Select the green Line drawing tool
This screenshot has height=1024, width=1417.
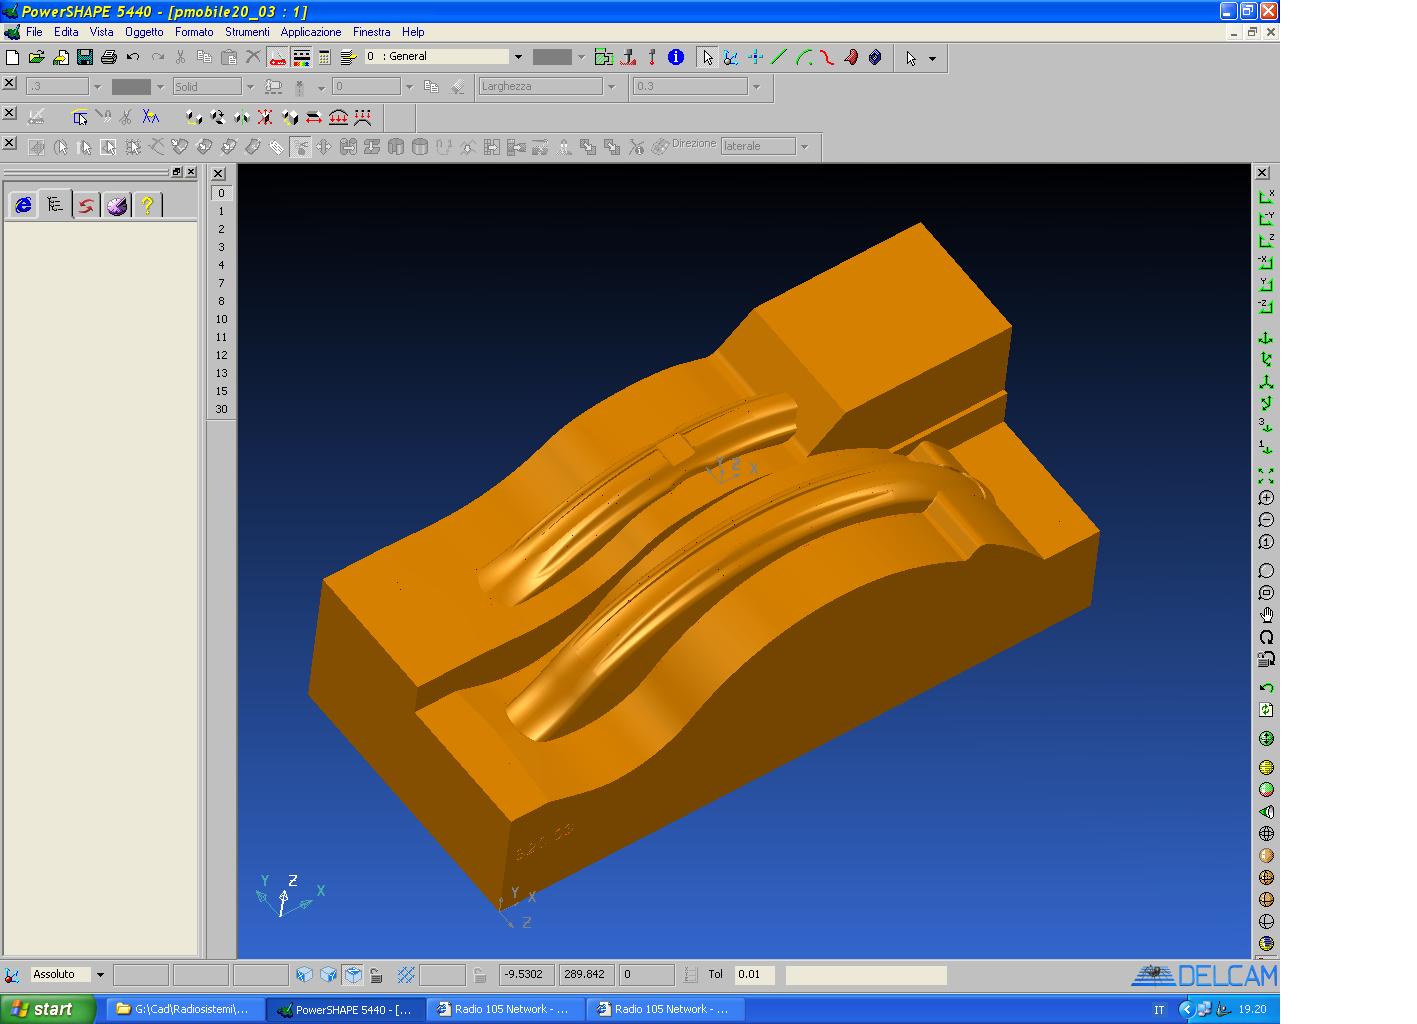(779, 57)
